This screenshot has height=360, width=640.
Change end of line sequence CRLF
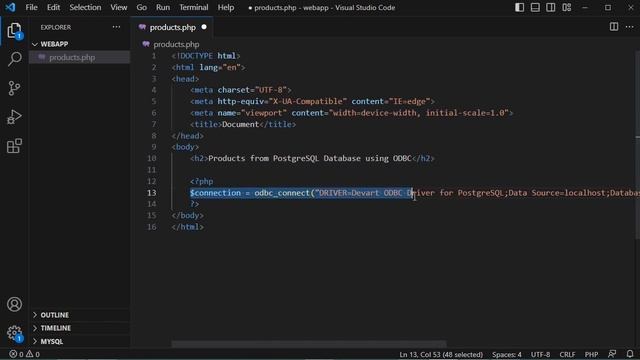(x=567, y=354)
